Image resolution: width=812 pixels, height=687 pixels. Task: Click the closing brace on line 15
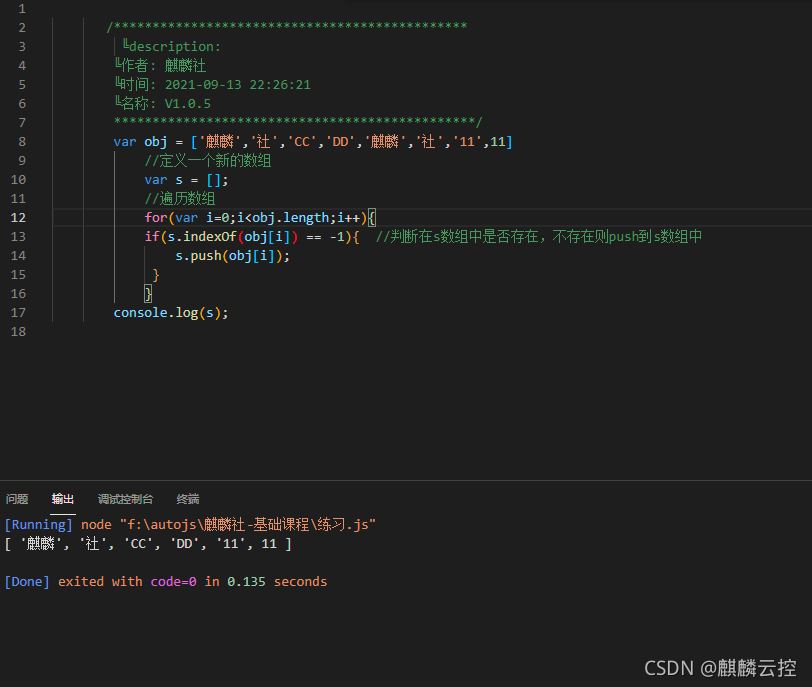click(x=156, y=275)
